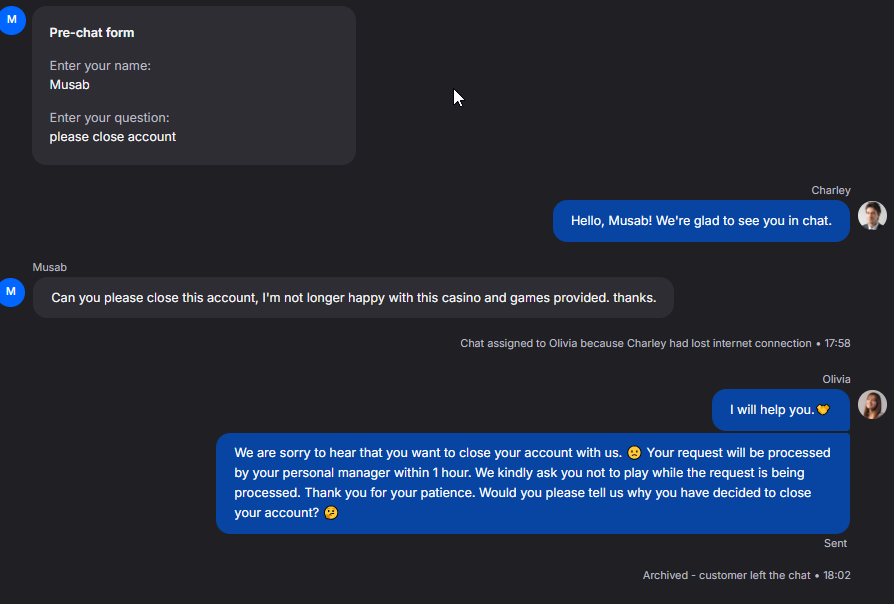894x604 pixels.
Task: Open agent Charley's profile photo
Action: [x=872, y=216]
